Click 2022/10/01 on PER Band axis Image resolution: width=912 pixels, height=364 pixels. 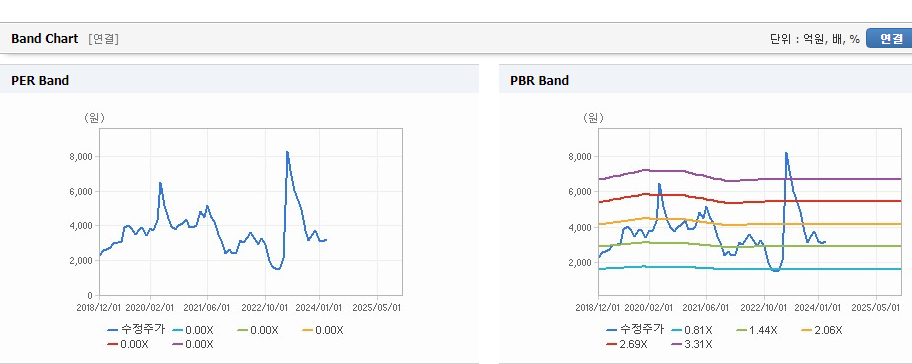click(265, 307)
